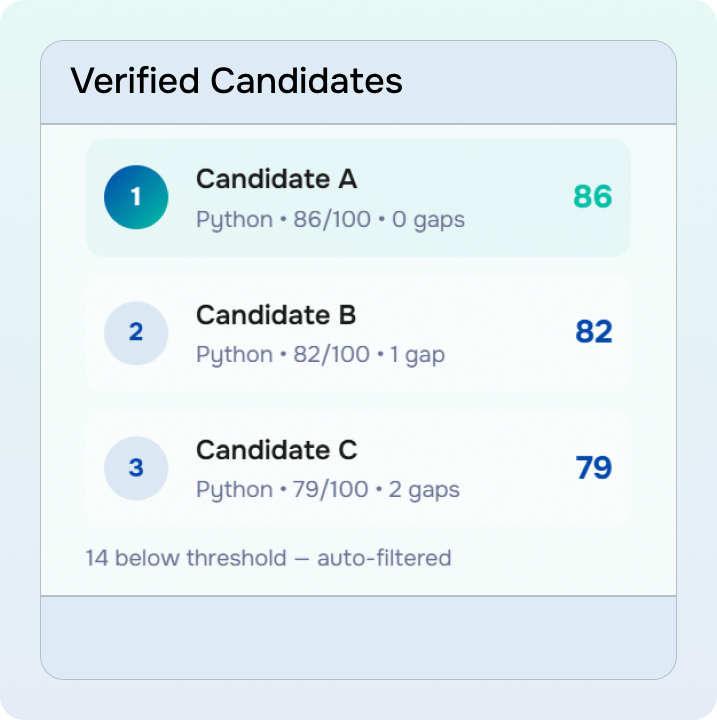Image resolution: width=717 pixels, height=720 pixels.
Task: Click the rank 2 circle badge
Action: tap(136, 332)
